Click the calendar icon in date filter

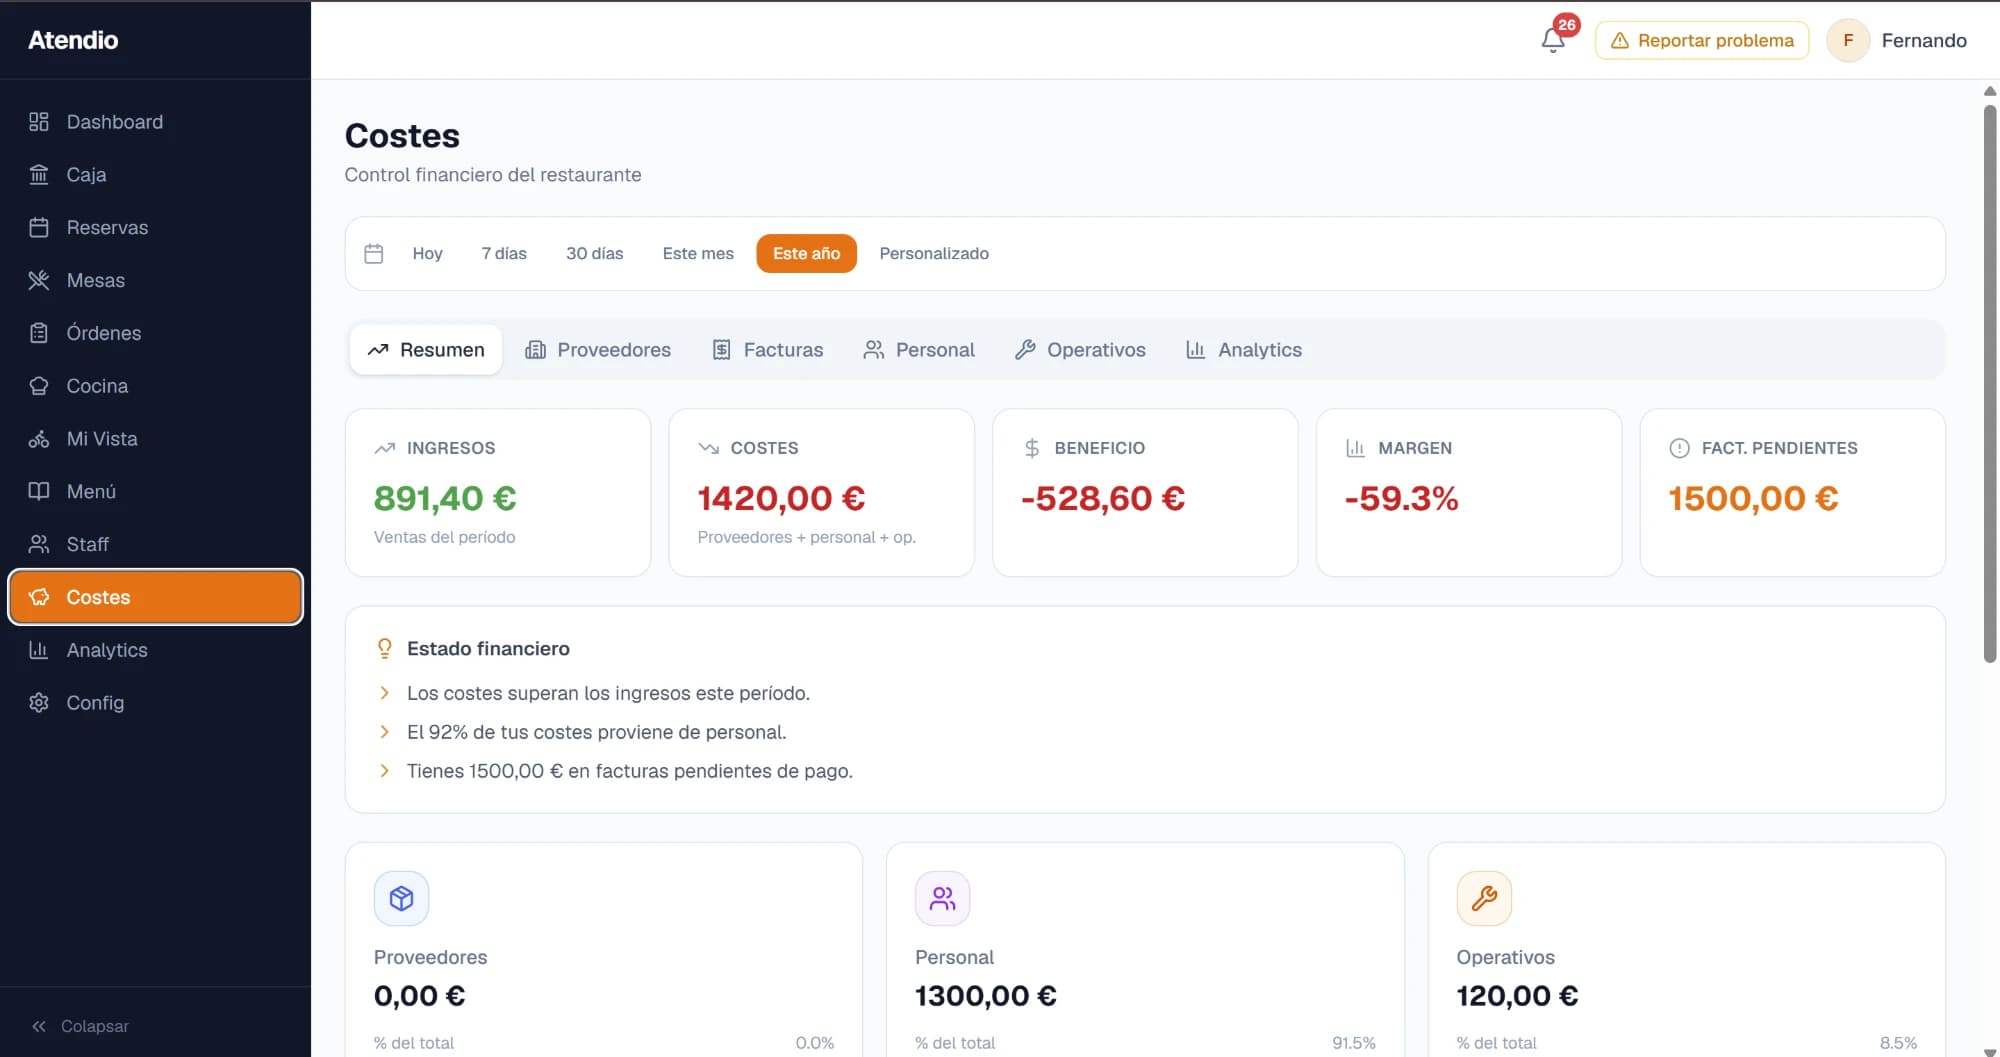tap(374, 254)
